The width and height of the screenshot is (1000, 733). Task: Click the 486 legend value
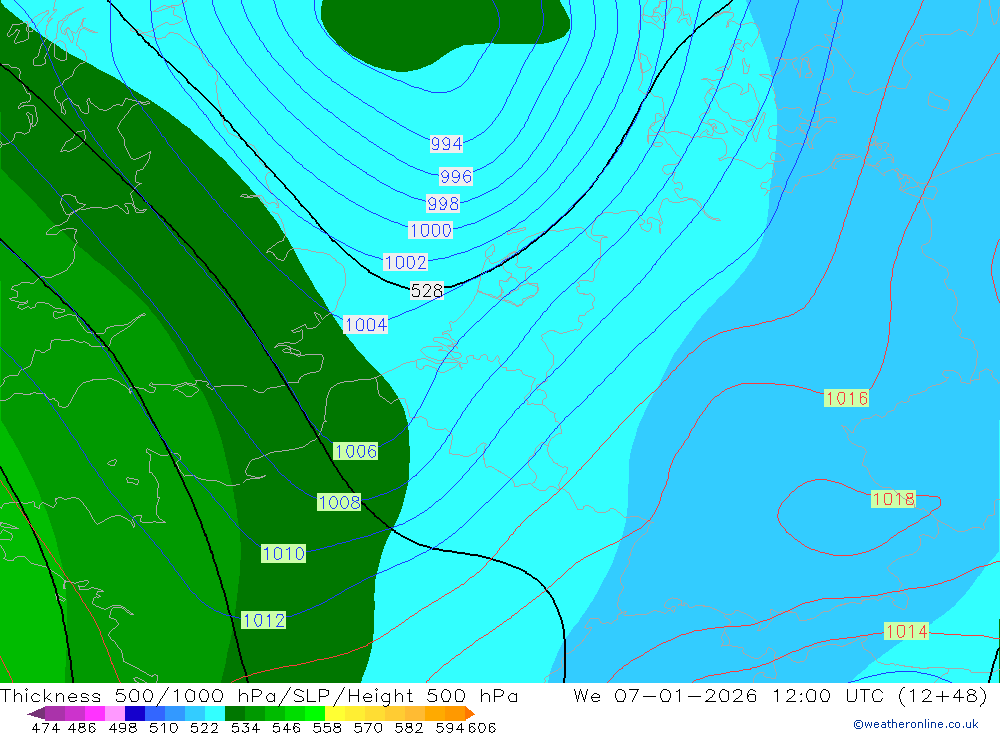(x=82, y=727)
